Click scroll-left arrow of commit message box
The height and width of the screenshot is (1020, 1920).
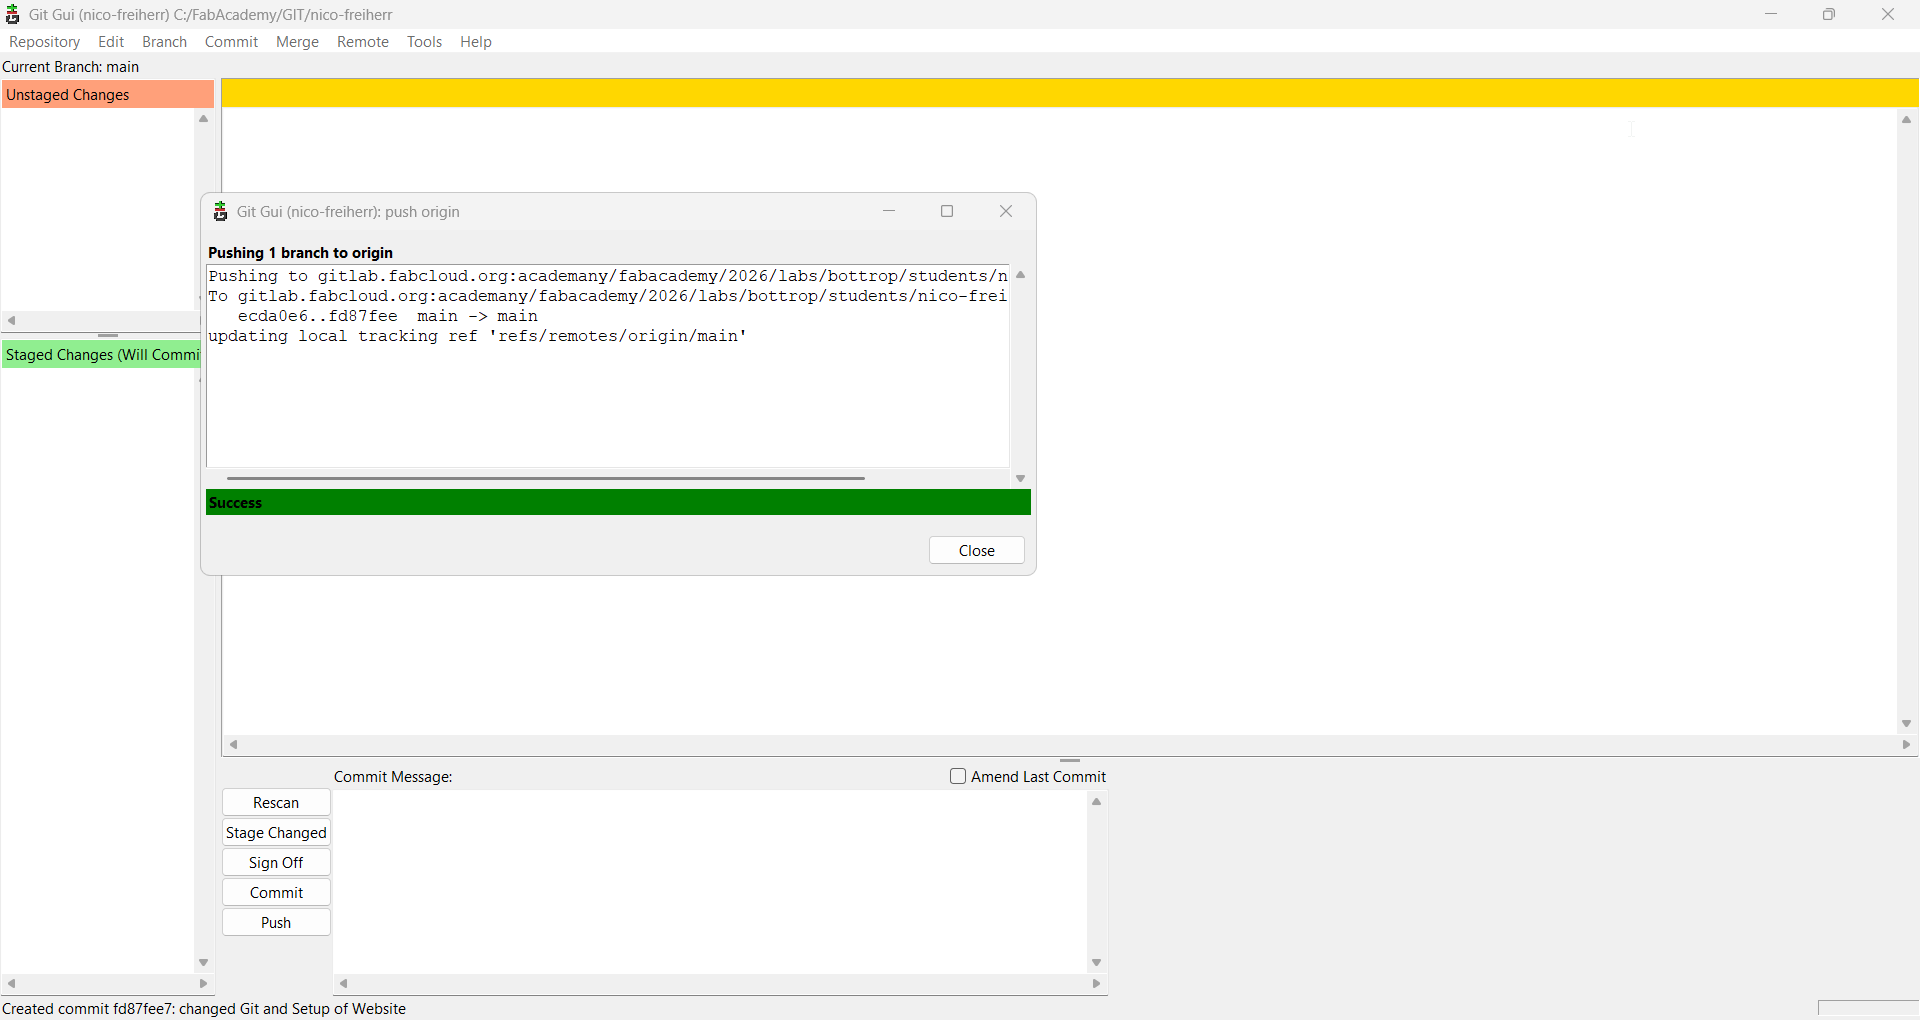343,984
